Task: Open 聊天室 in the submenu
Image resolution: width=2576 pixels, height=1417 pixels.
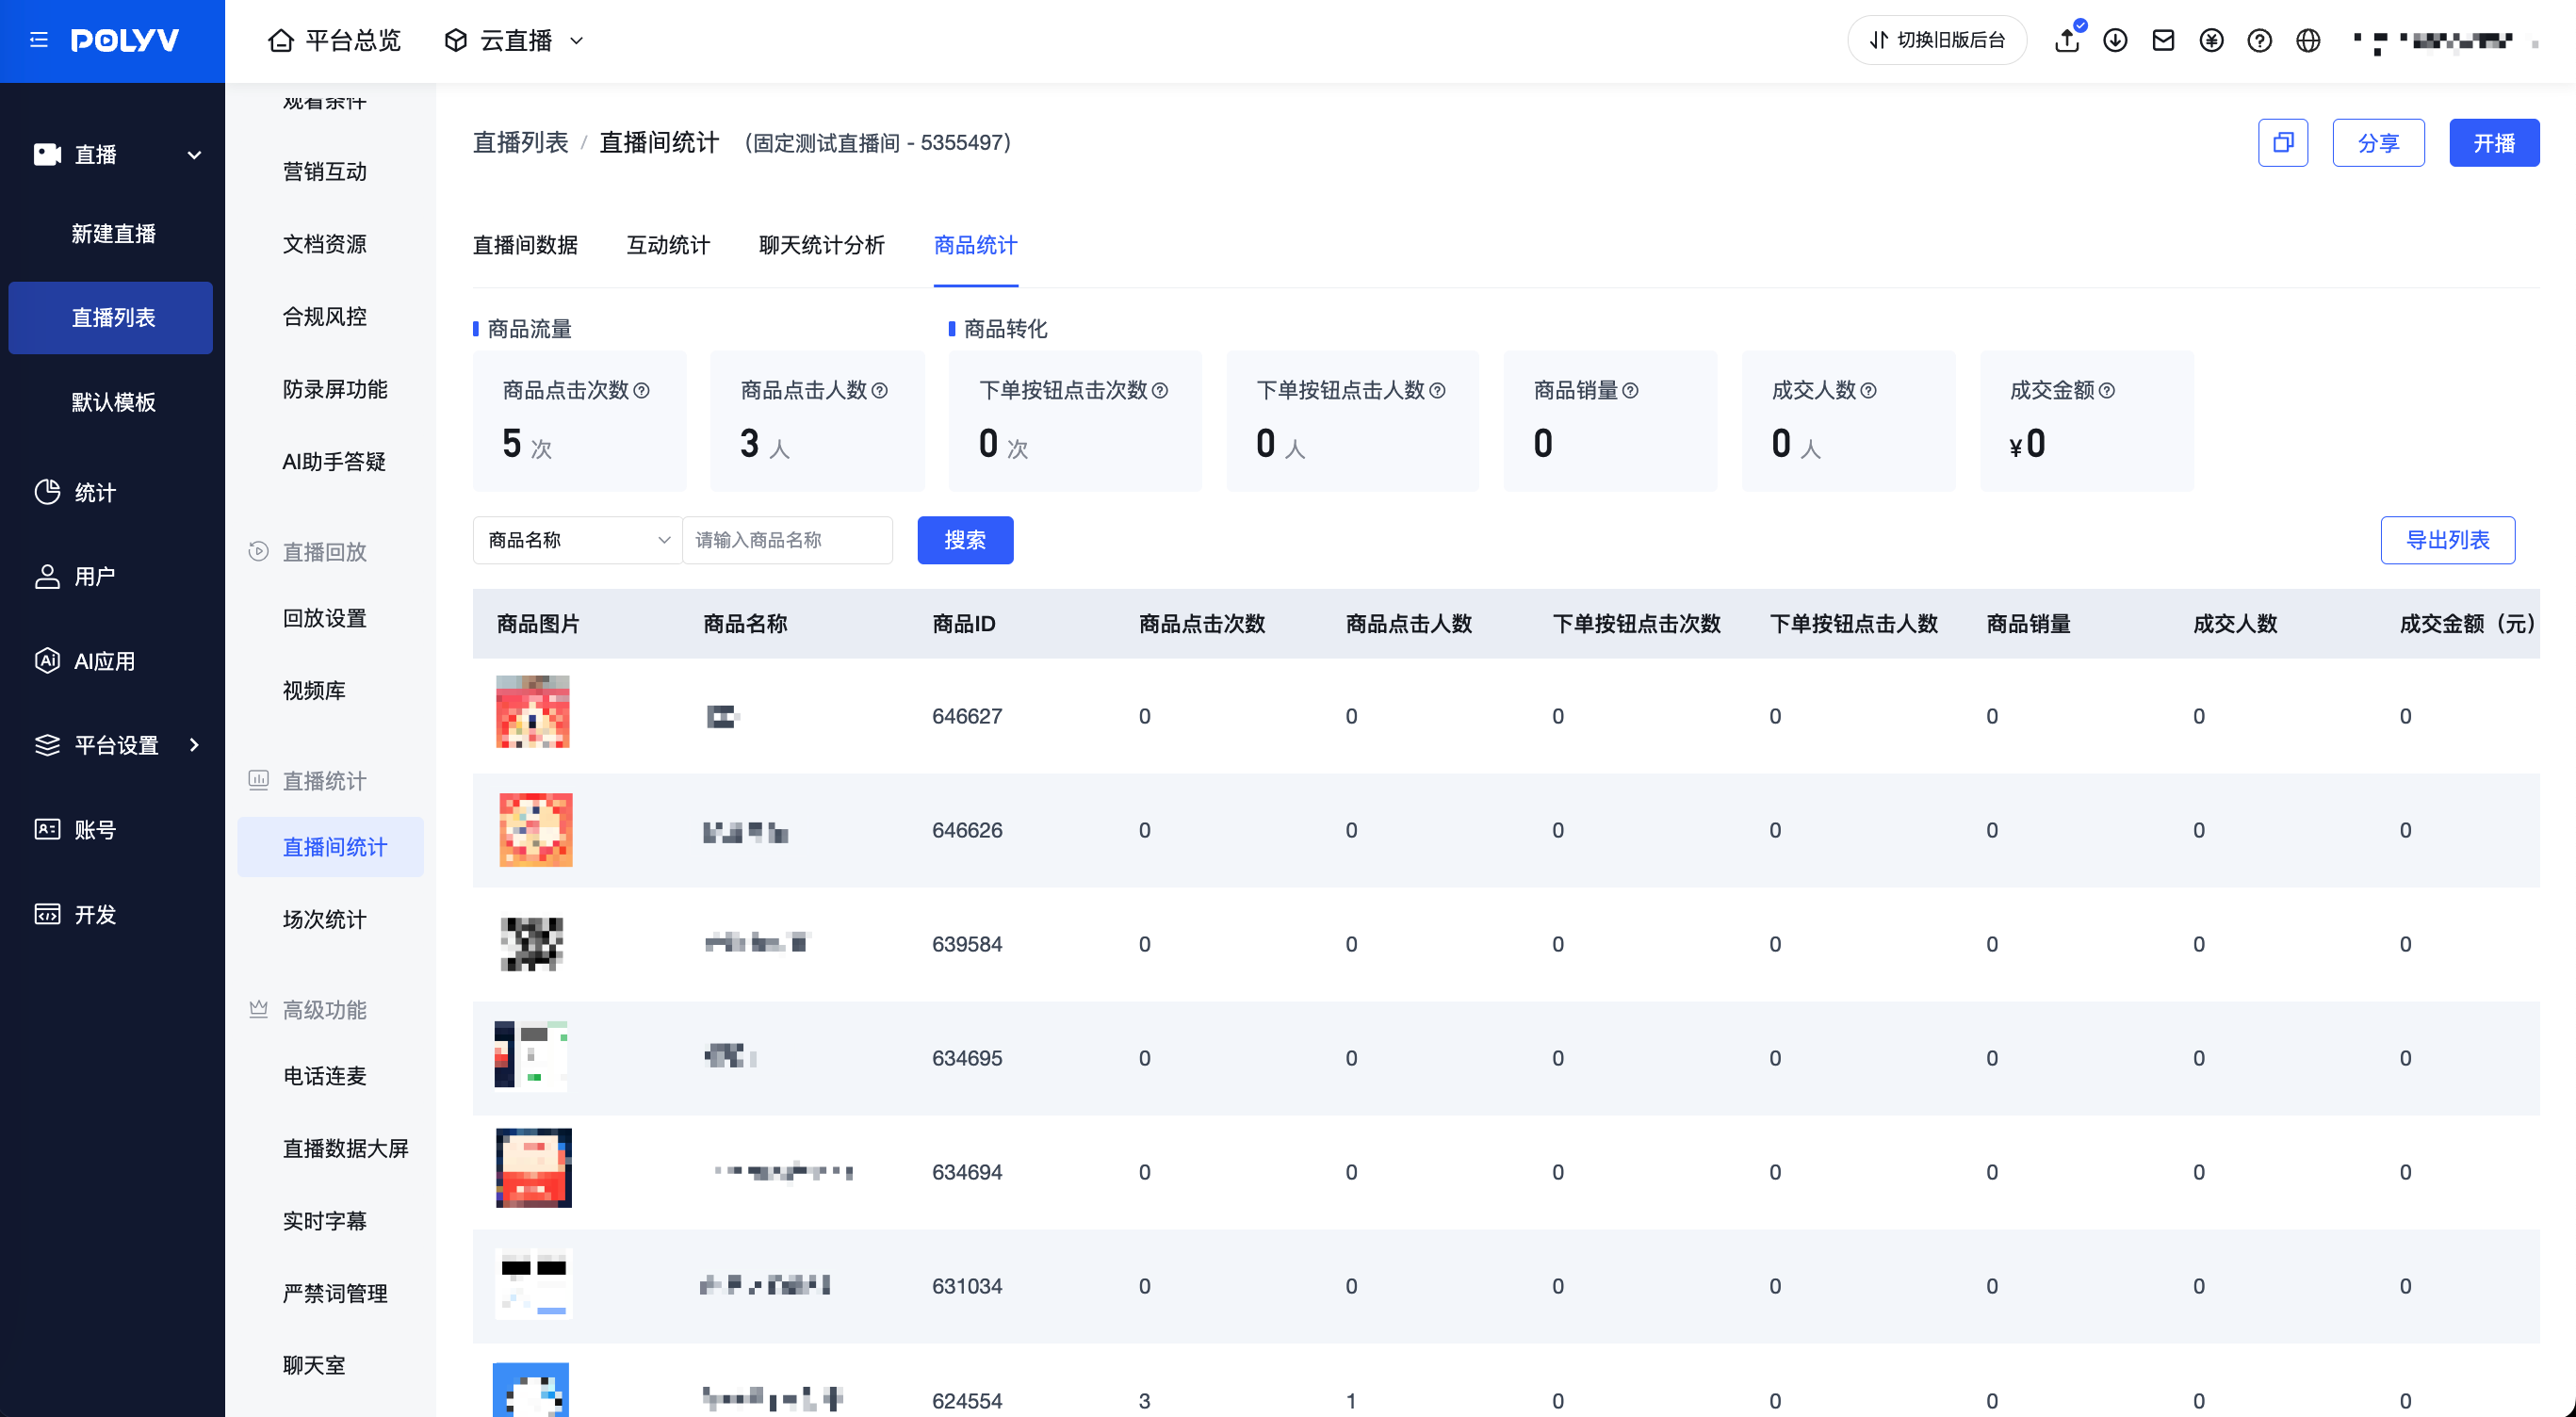Action: click(x=313, y=1365)
